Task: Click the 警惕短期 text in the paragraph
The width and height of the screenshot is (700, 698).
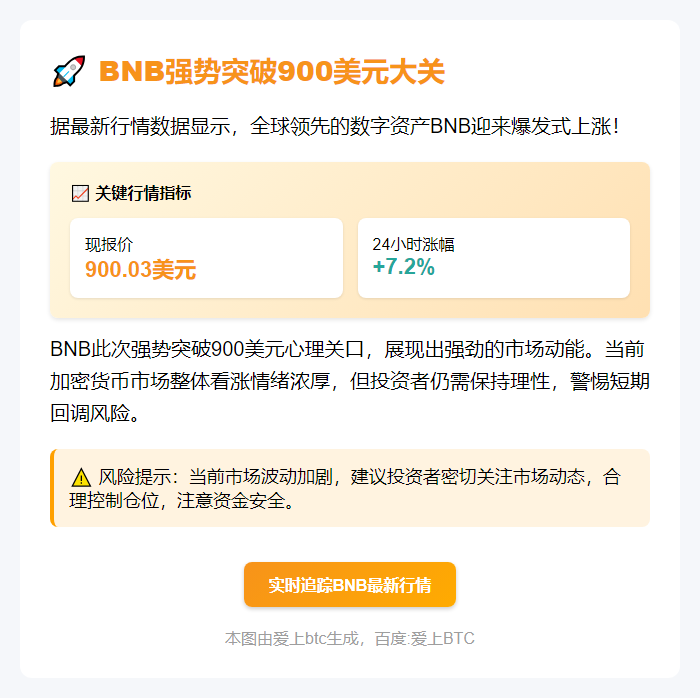Action: click(x=610, y=381)
